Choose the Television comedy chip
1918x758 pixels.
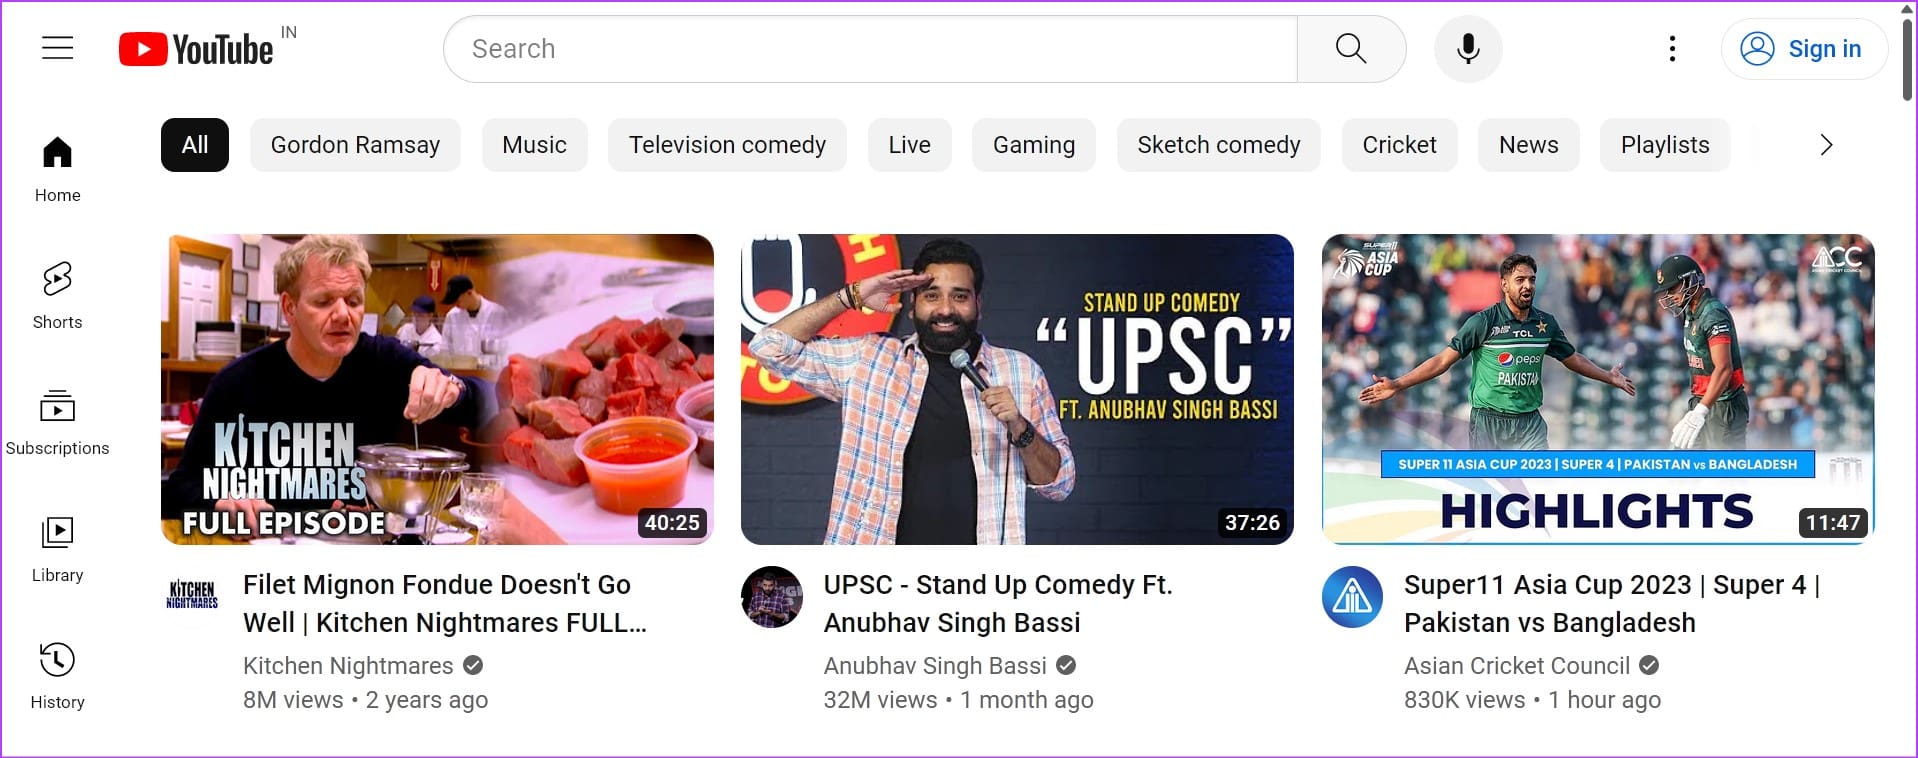(x=727, y=145)
